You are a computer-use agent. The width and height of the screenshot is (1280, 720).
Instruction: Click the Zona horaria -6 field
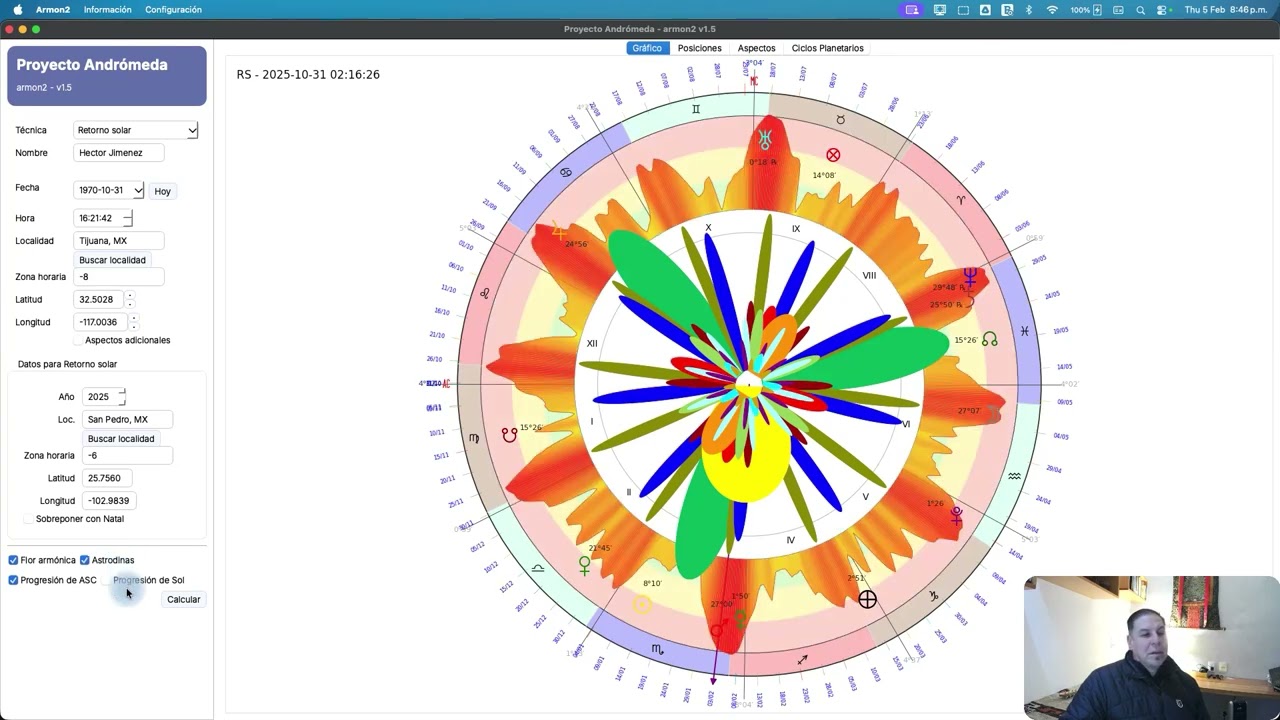click(x=127, y=455)
